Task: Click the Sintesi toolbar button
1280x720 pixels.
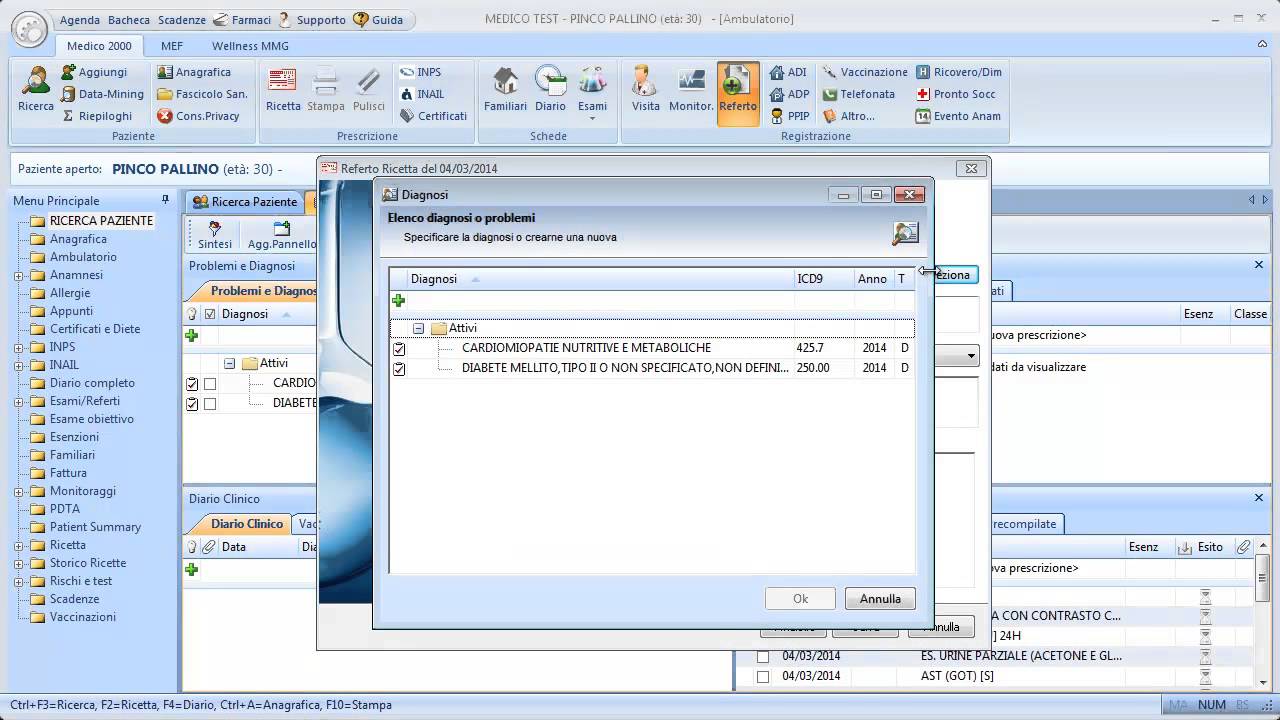Action: (x=215, y=236)
